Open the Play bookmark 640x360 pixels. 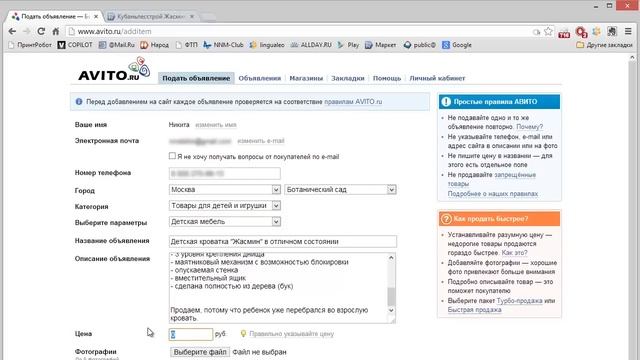click(x=348, y=45)
